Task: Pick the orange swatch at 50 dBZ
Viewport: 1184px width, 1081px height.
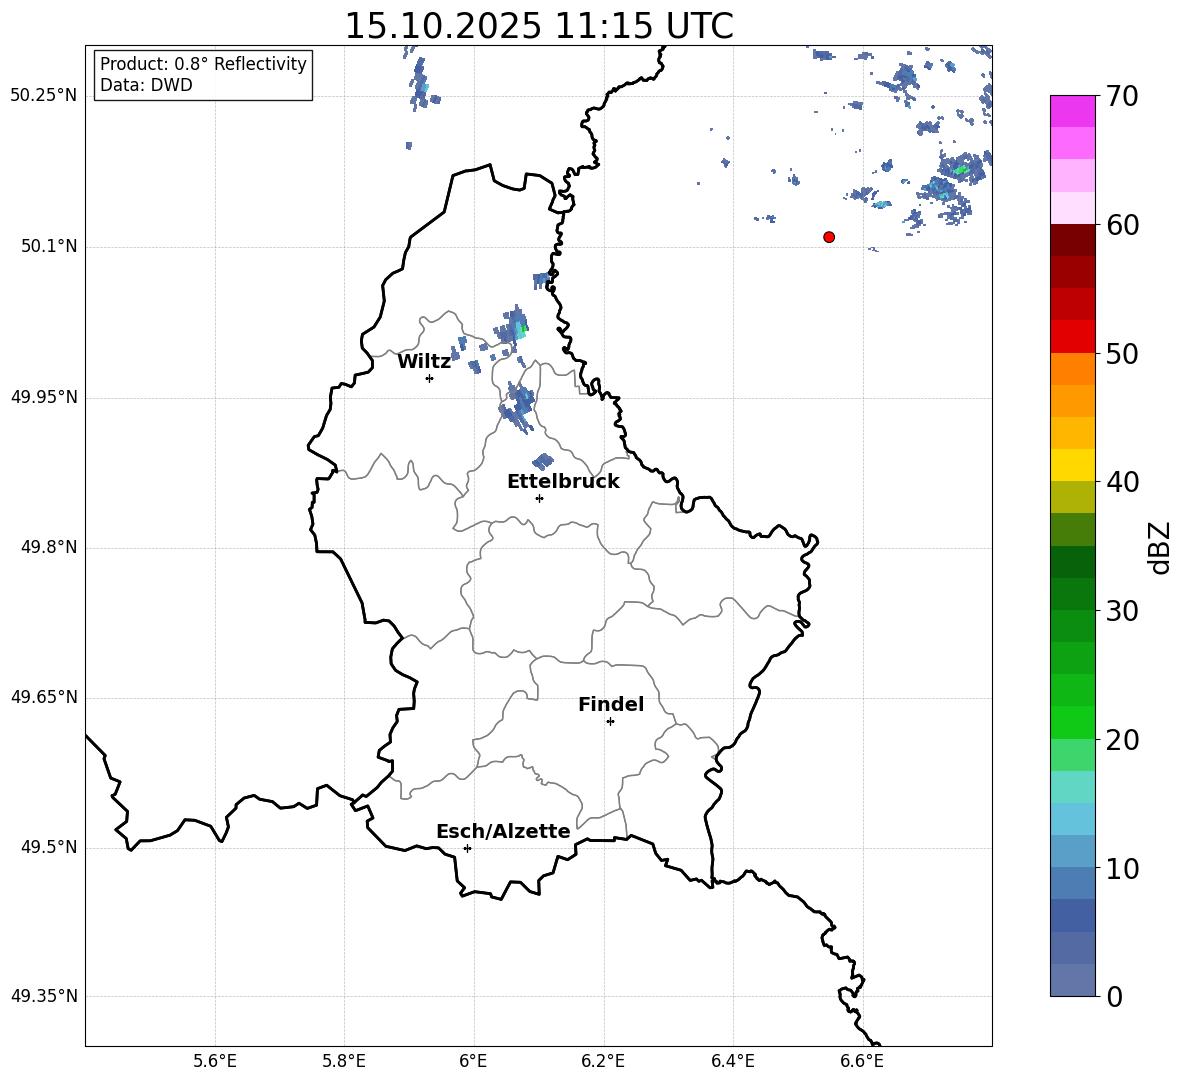Action: click(1072, 368)
